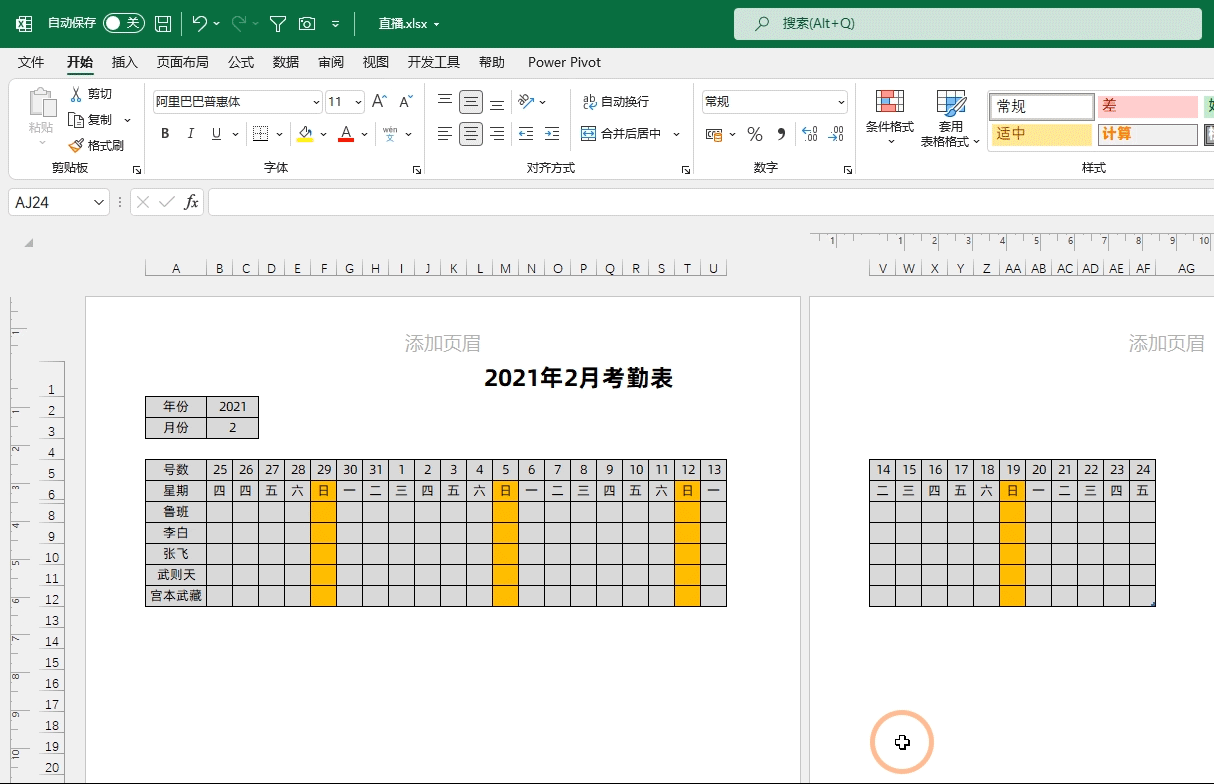Switch to the 数据 tab
Screen dimensions: 1214x784
point(286,62)
